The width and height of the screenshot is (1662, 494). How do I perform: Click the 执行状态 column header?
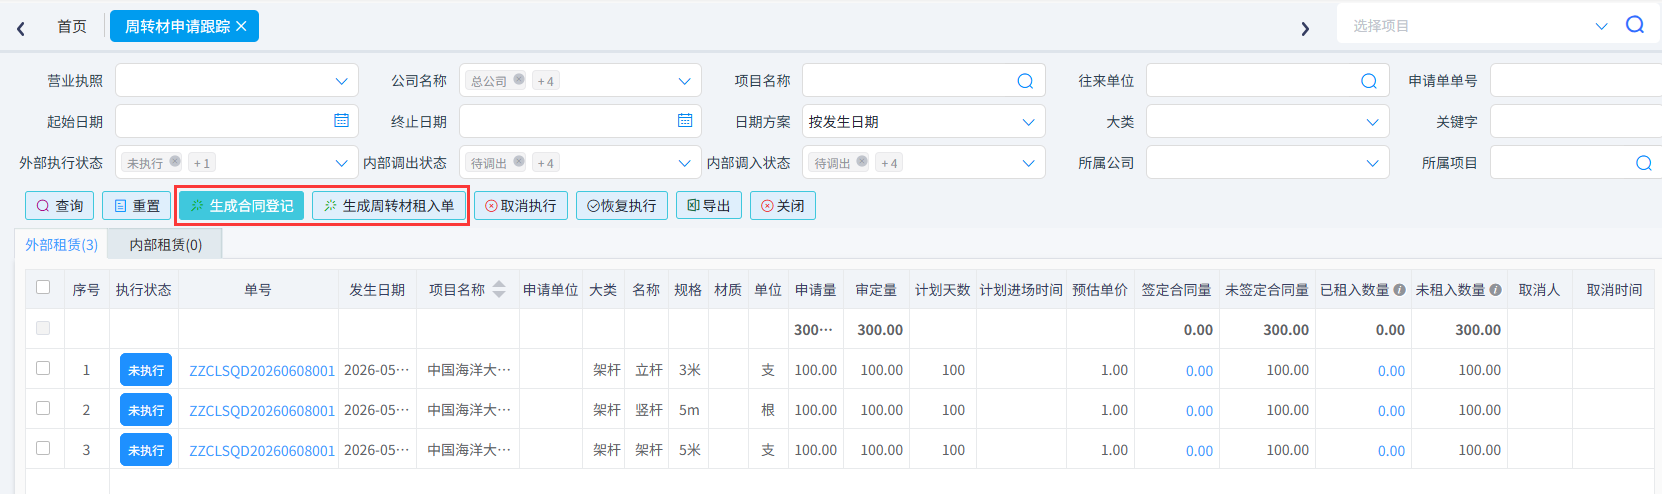[144, 290]
